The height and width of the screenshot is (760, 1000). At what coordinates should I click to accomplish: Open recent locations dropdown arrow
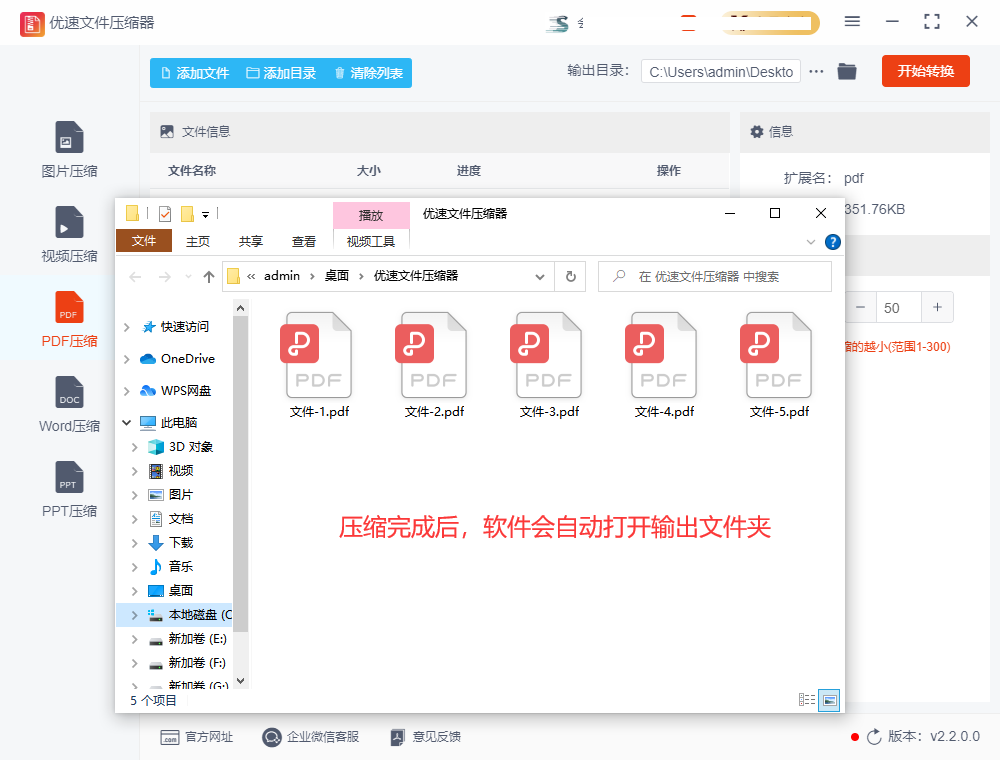click(x=188, y=277)
